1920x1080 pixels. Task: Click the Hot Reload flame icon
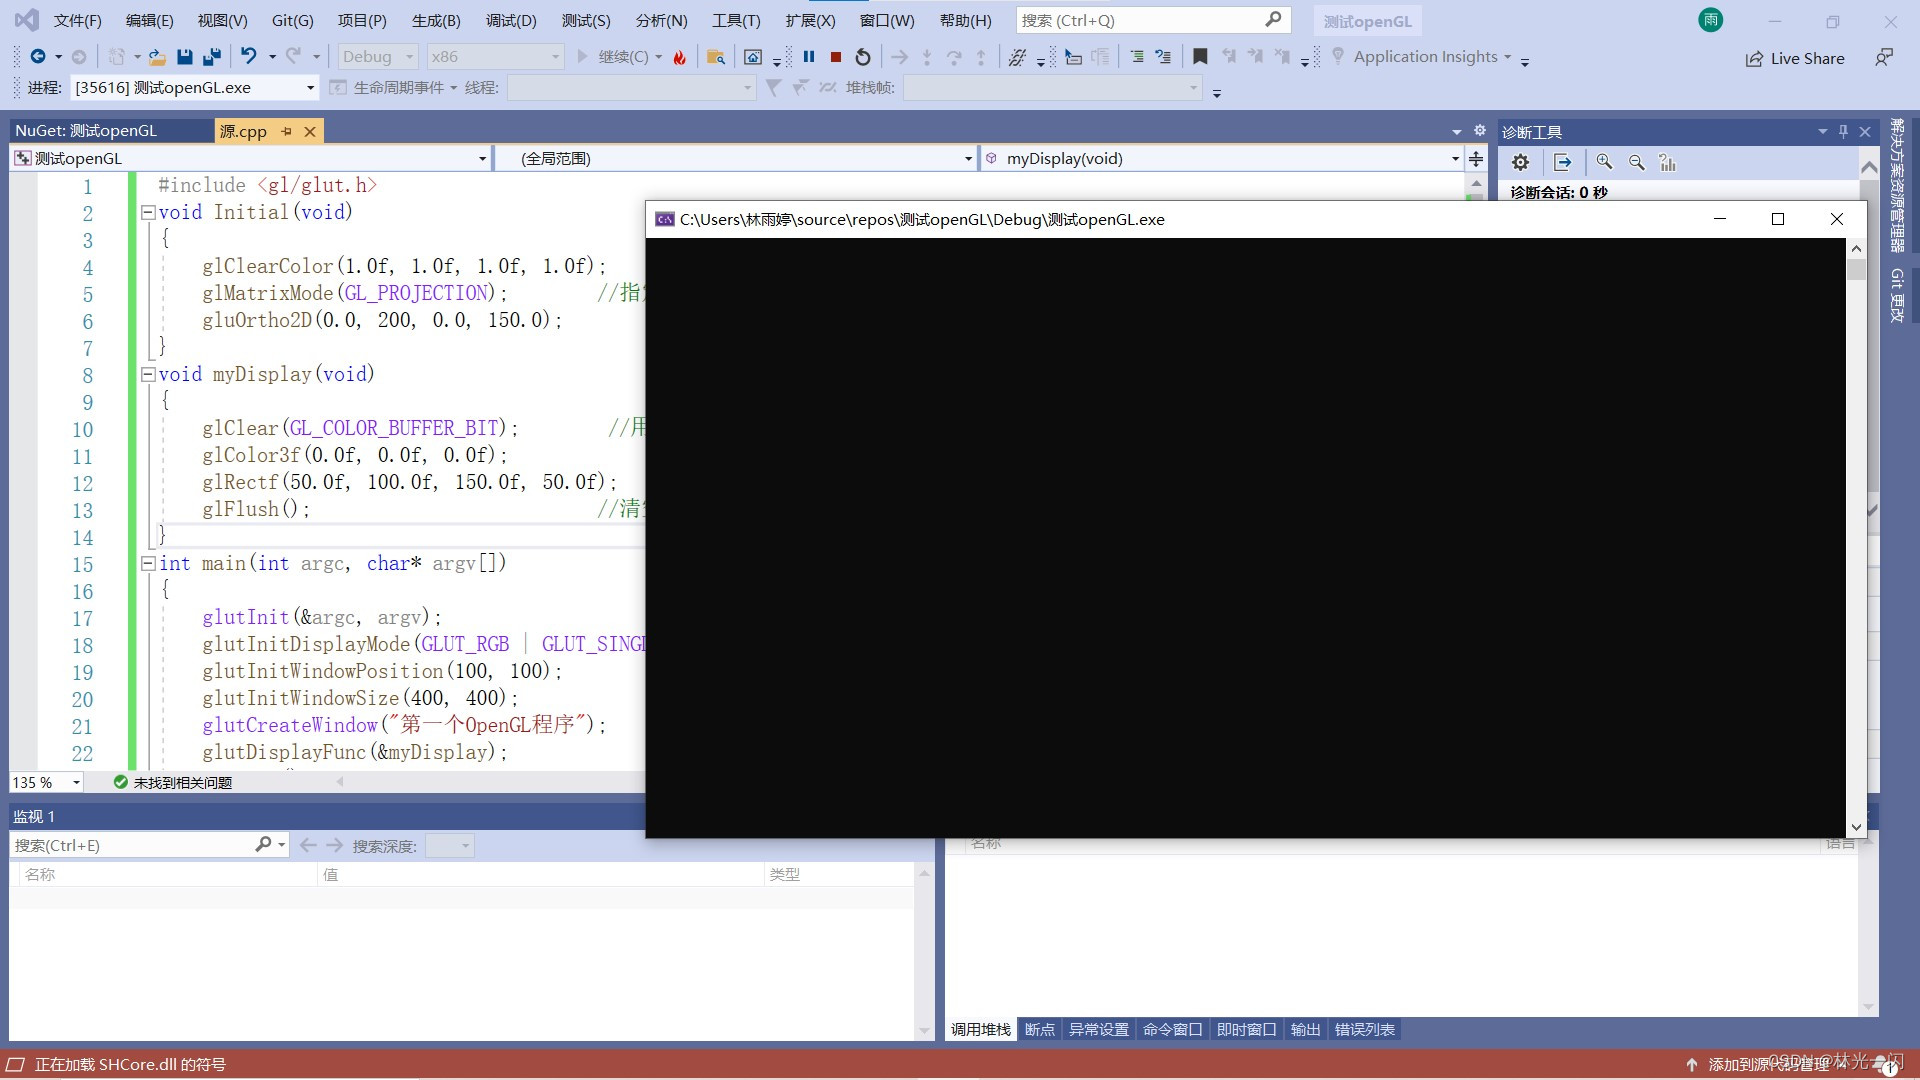click(x=680, y=57)
